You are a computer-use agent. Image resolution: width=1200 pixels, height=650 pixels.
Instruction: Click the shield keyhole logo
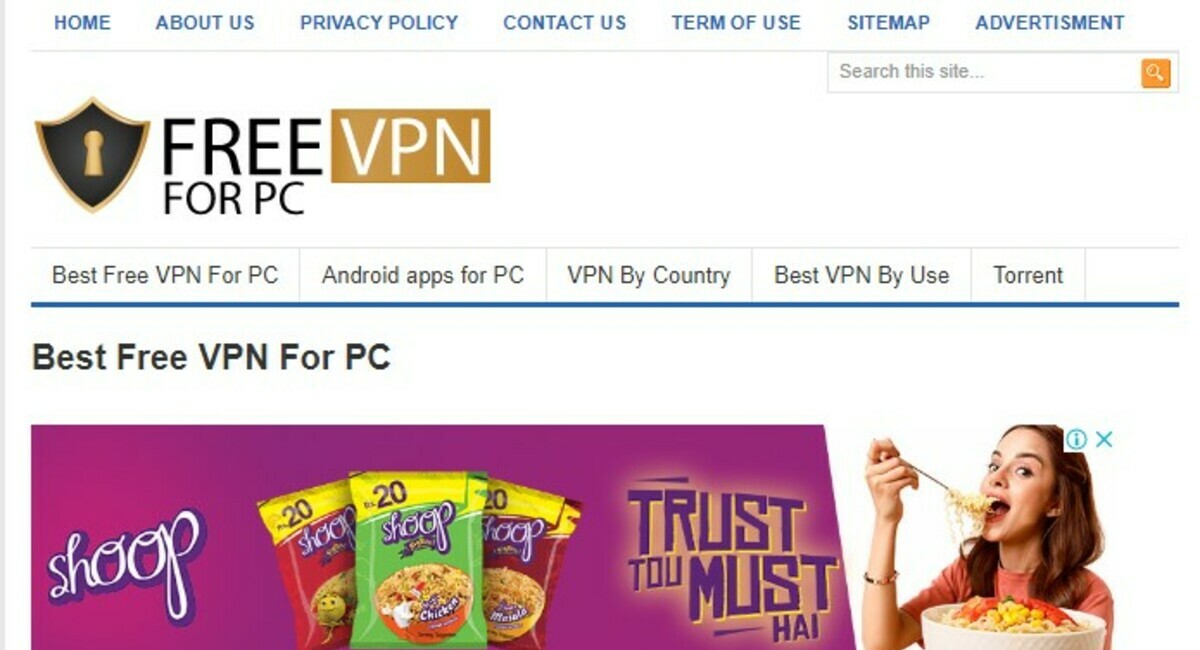point(92,154)
